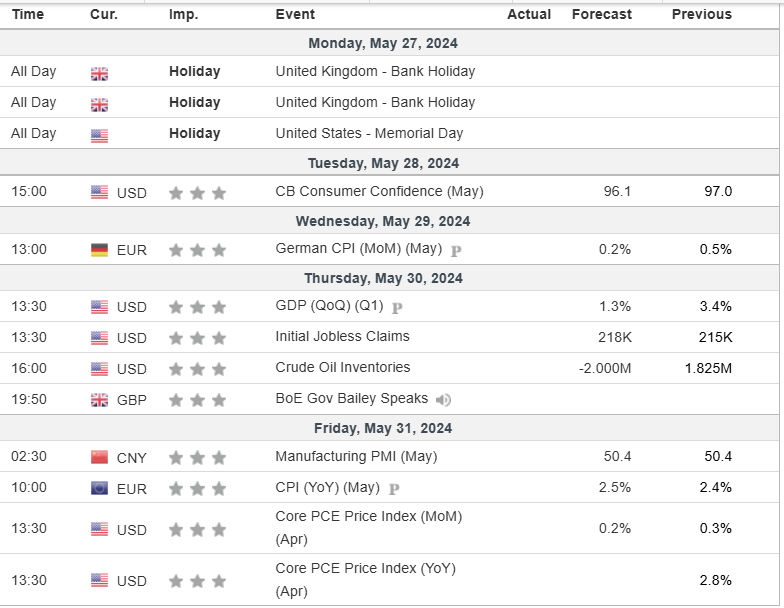
Task: Click importance stars for CB Consumer Confidence
Action: (198, 193)
